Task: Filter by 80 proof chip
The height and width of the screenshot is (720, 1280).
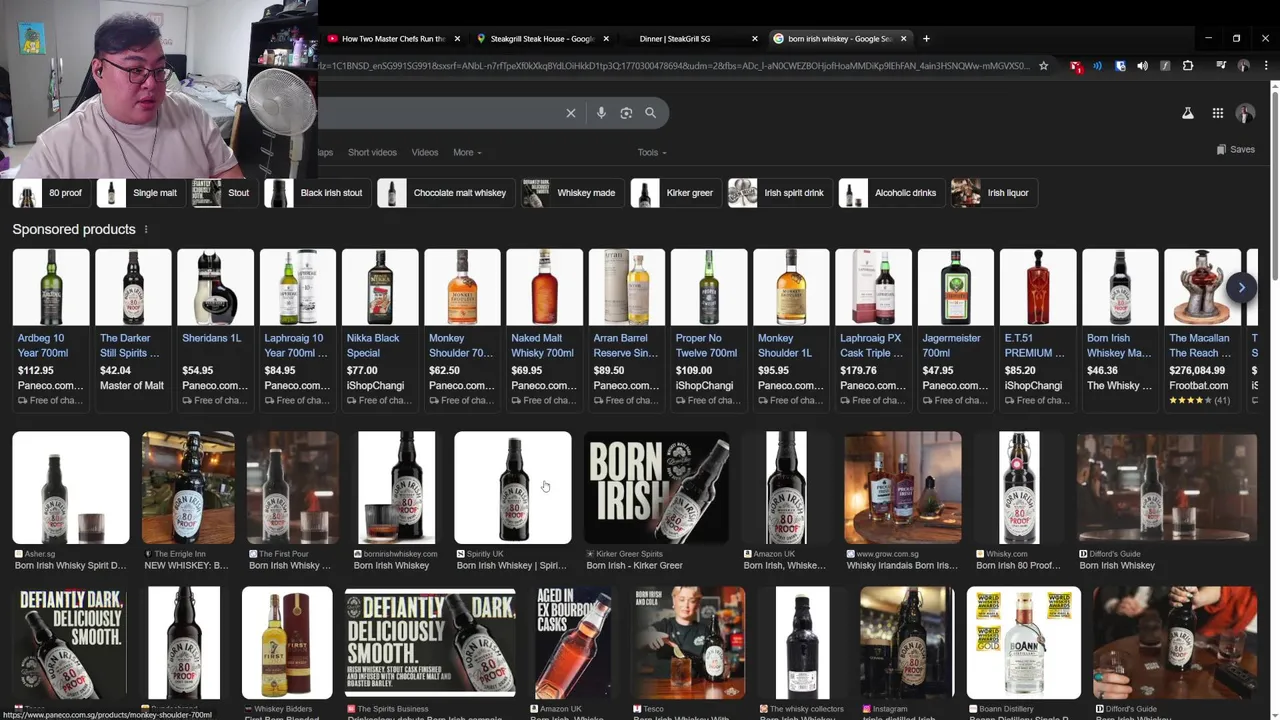Action: 51,193
